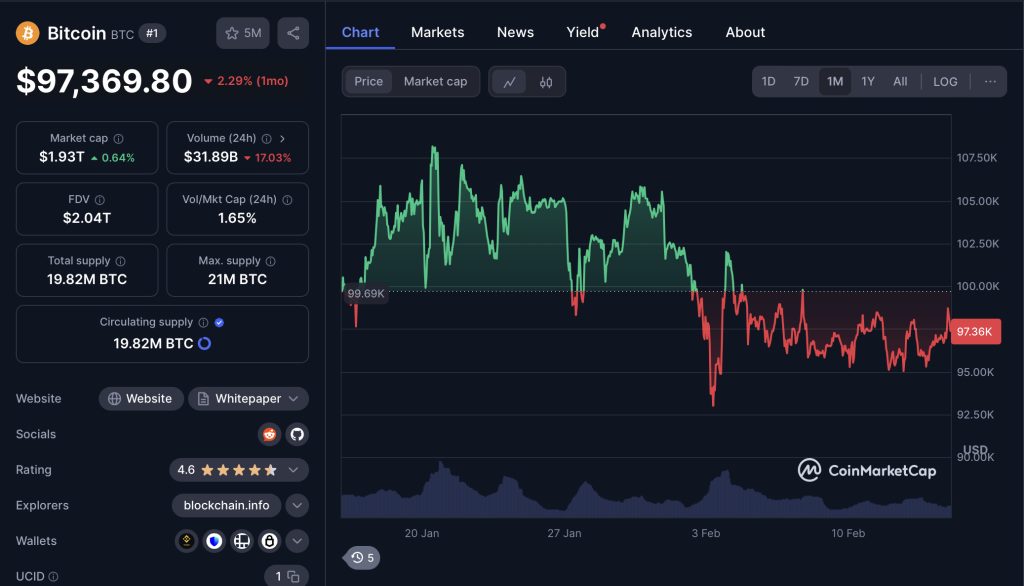Open the News tab
The image size is (1024, 586).
(515, 32)
